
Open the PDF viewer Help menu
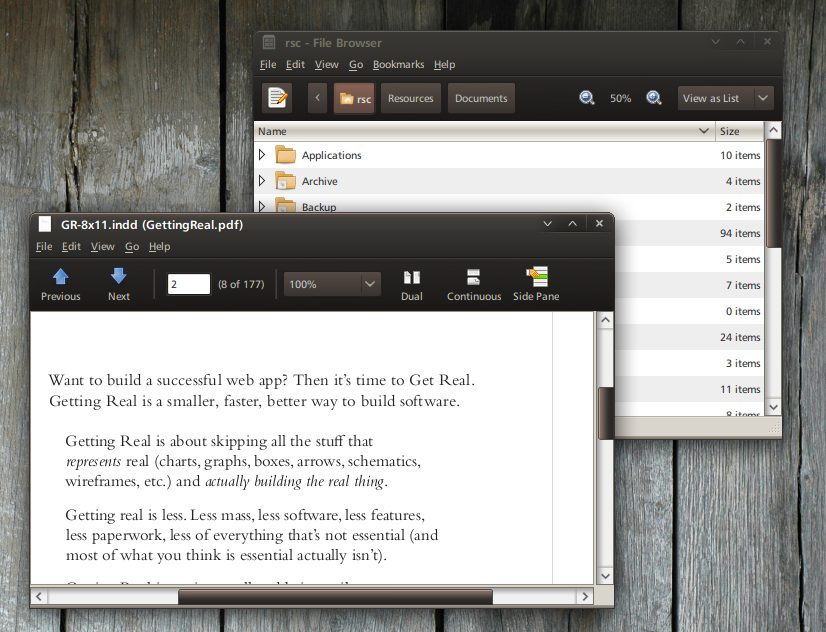(x=159, y=246)
